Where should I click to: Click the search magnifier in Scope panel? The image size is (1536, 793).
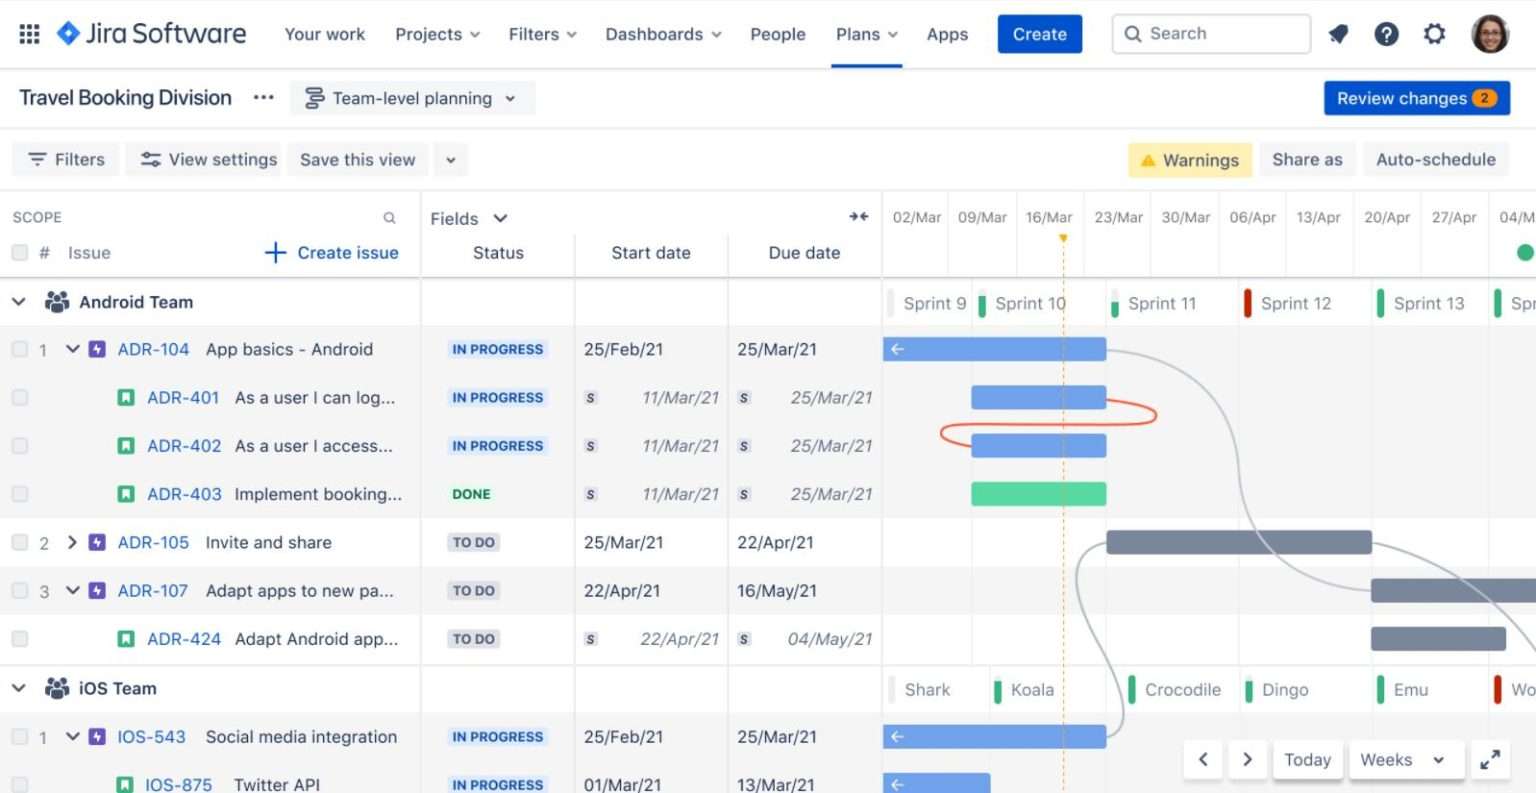point(390,217)
